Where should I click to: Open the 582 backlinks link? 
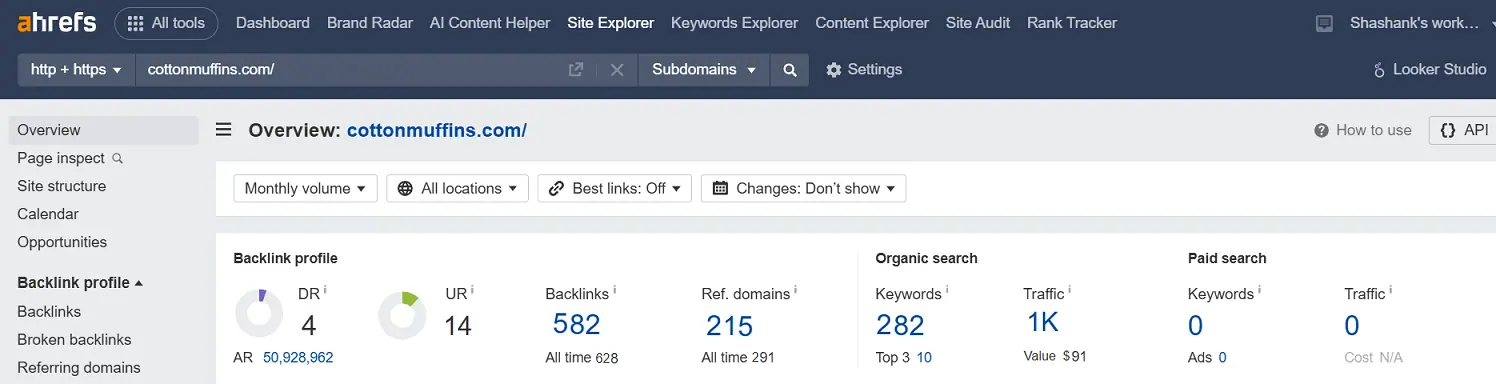[x=576, y=325]
